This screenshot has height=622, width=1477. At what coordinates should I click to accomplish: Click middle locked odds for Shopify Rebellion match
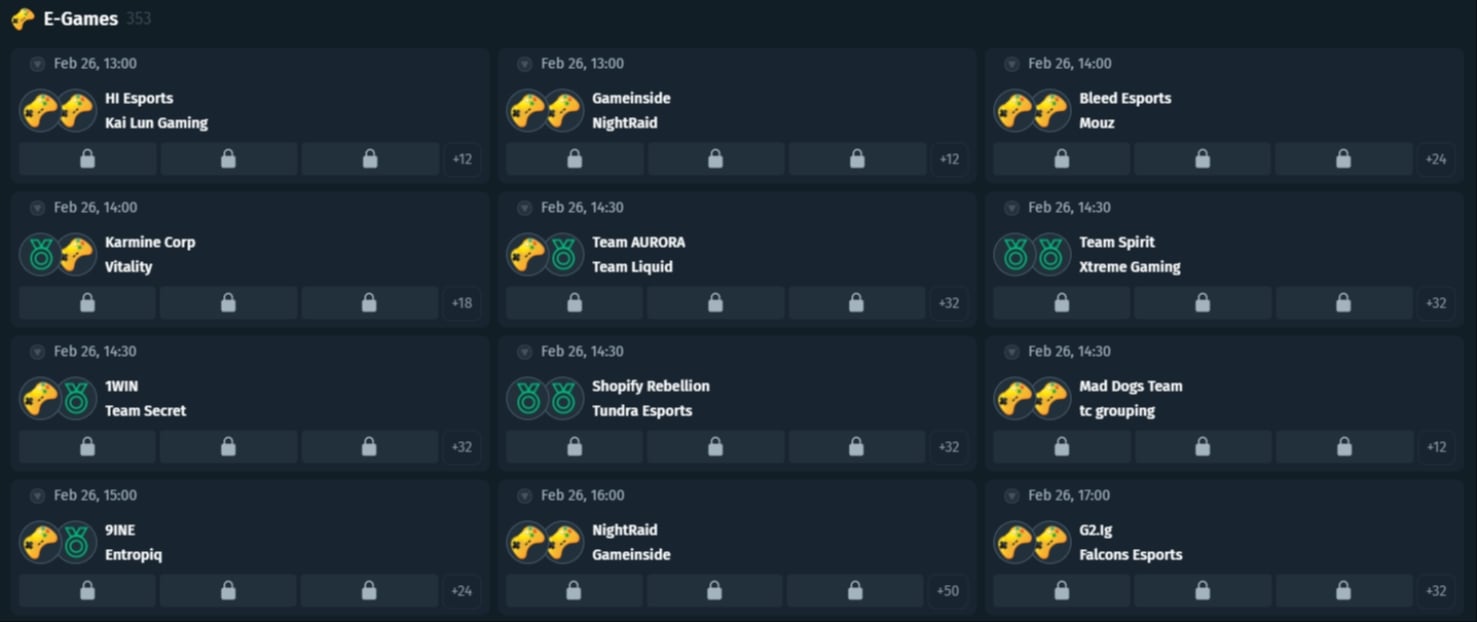click(x=716, y=447)
